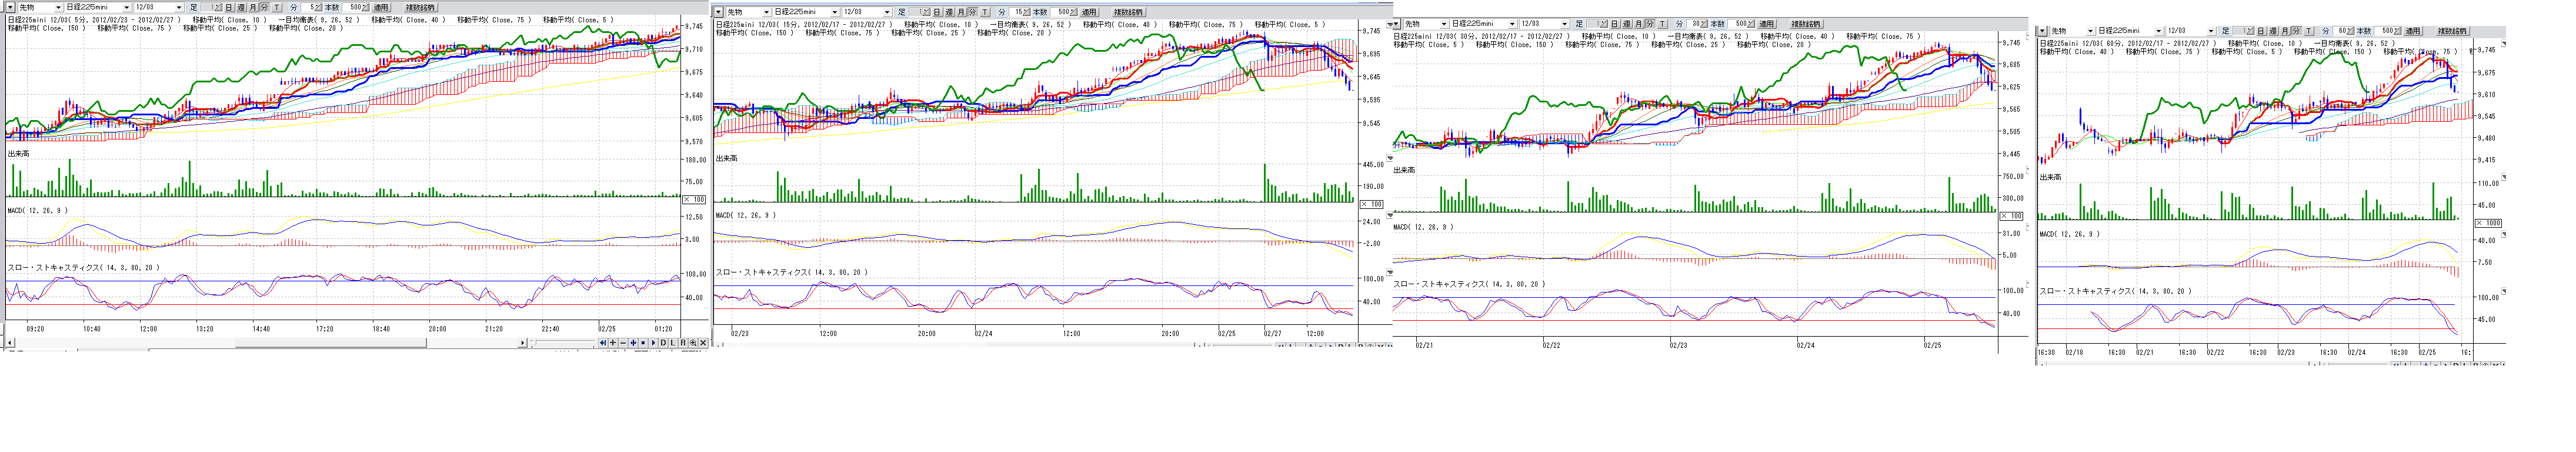
Task: Expand the 日経225mini selector in the 5-minute chart
Action: [126, 8]
